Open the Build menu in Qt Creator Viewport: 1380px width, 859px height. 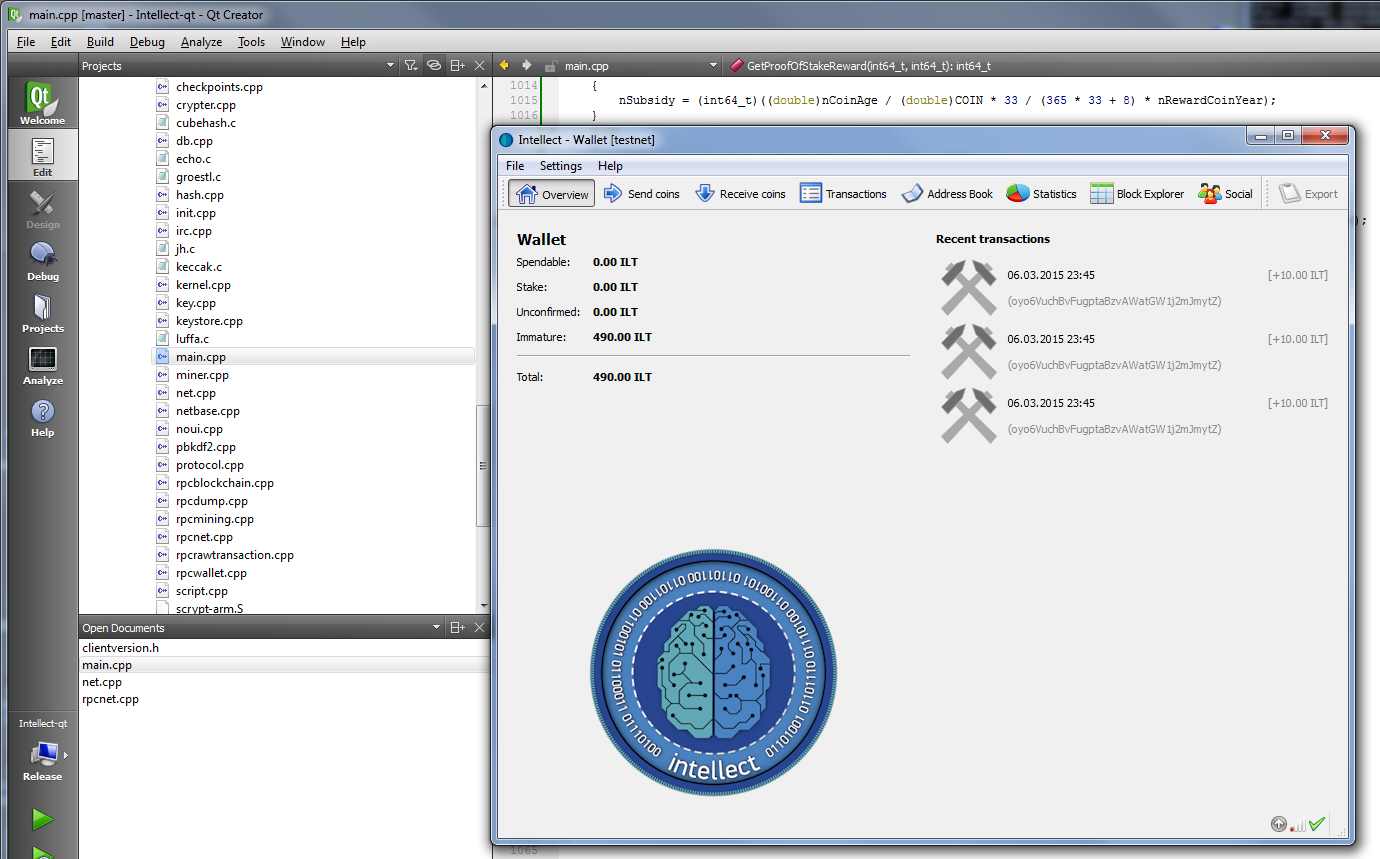tap(100, 42)
